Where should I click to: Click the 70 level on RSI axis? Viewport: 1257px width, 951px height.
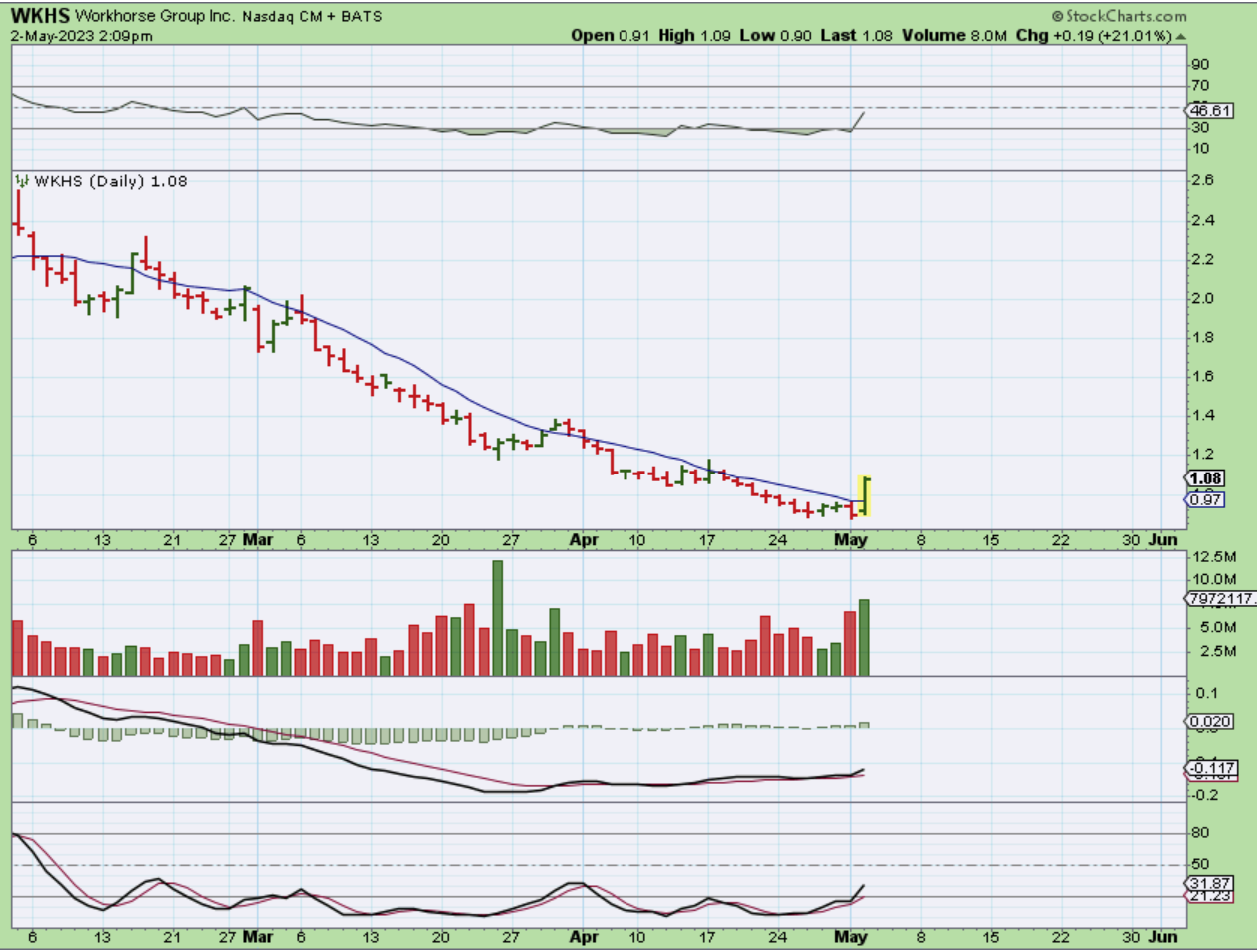click(1200, 87)
